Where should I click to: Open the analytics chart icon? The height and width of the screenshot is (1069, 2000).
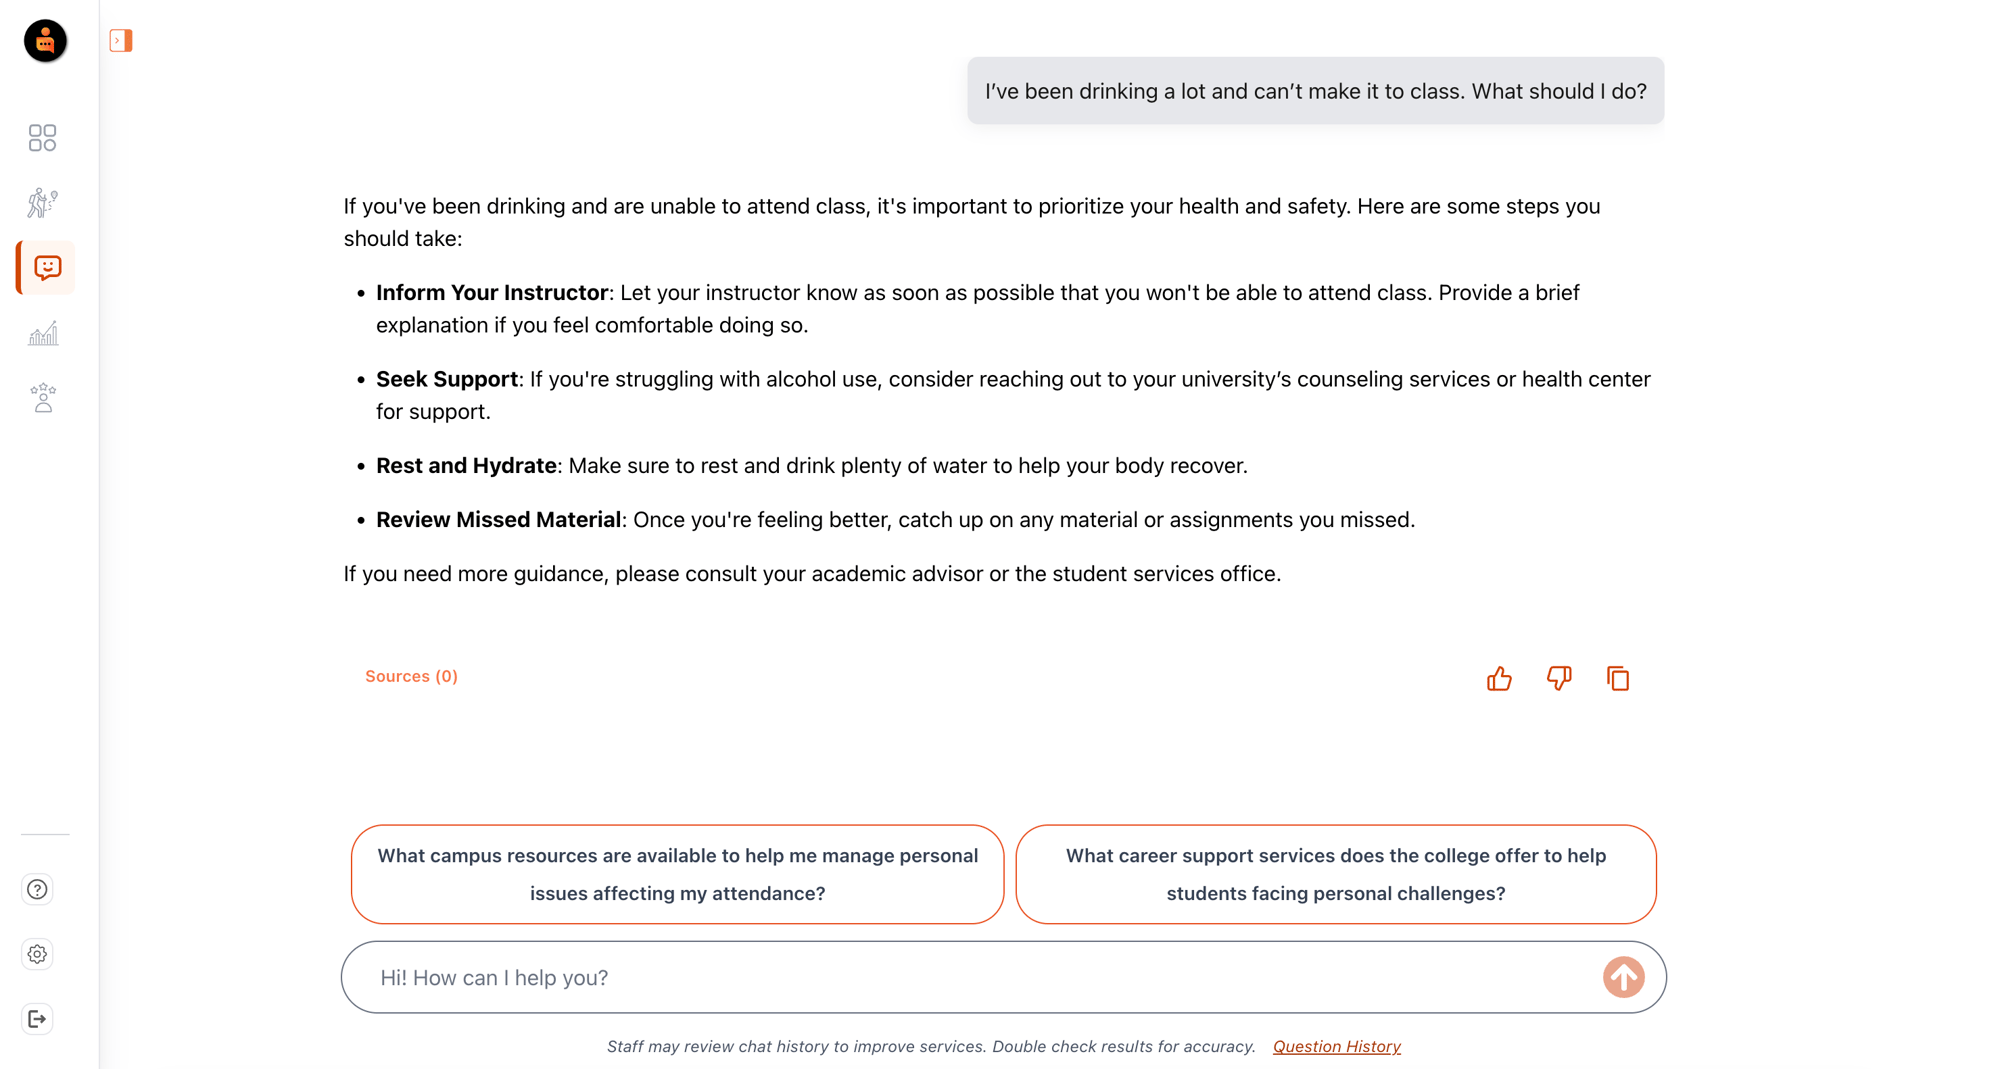(x=43, y=334)
